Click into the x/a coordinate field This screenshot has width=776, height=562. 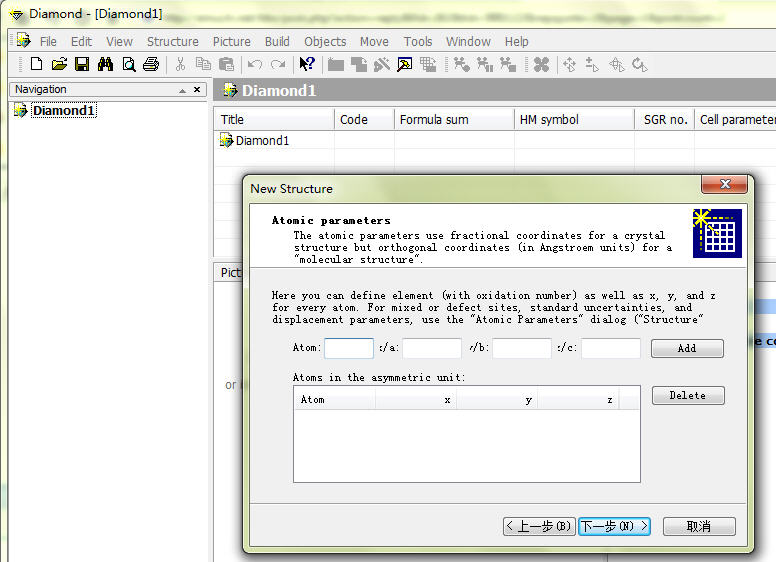click(x=432, y=348)
